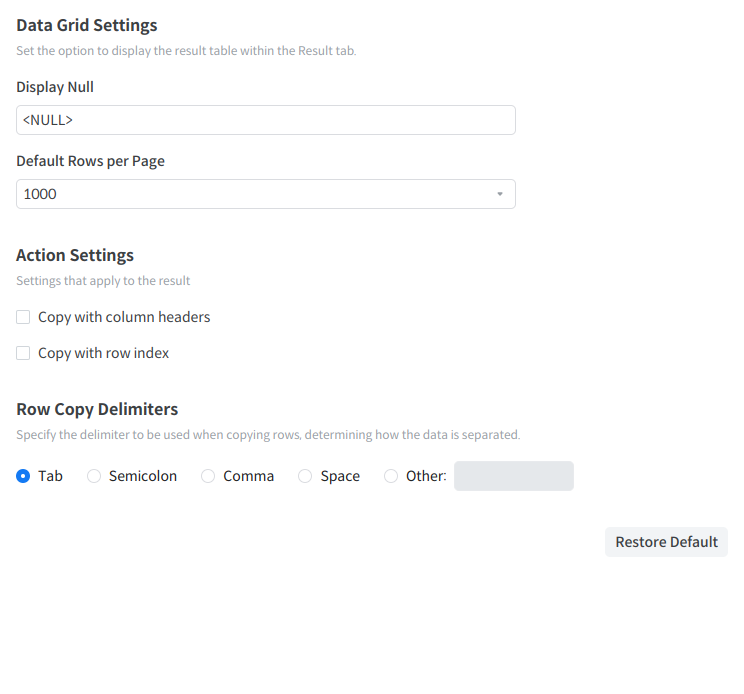Image resolution: width=744 pixels, height=694 pixels.
Task: Click the 'Semicolon' option label
Action: point(143,476)
